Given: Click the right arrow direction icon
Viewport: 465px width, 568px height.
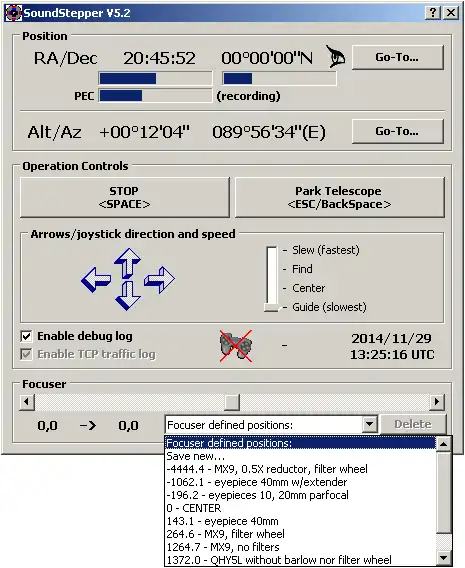Looking at the screenshot, I should (159, 279).
